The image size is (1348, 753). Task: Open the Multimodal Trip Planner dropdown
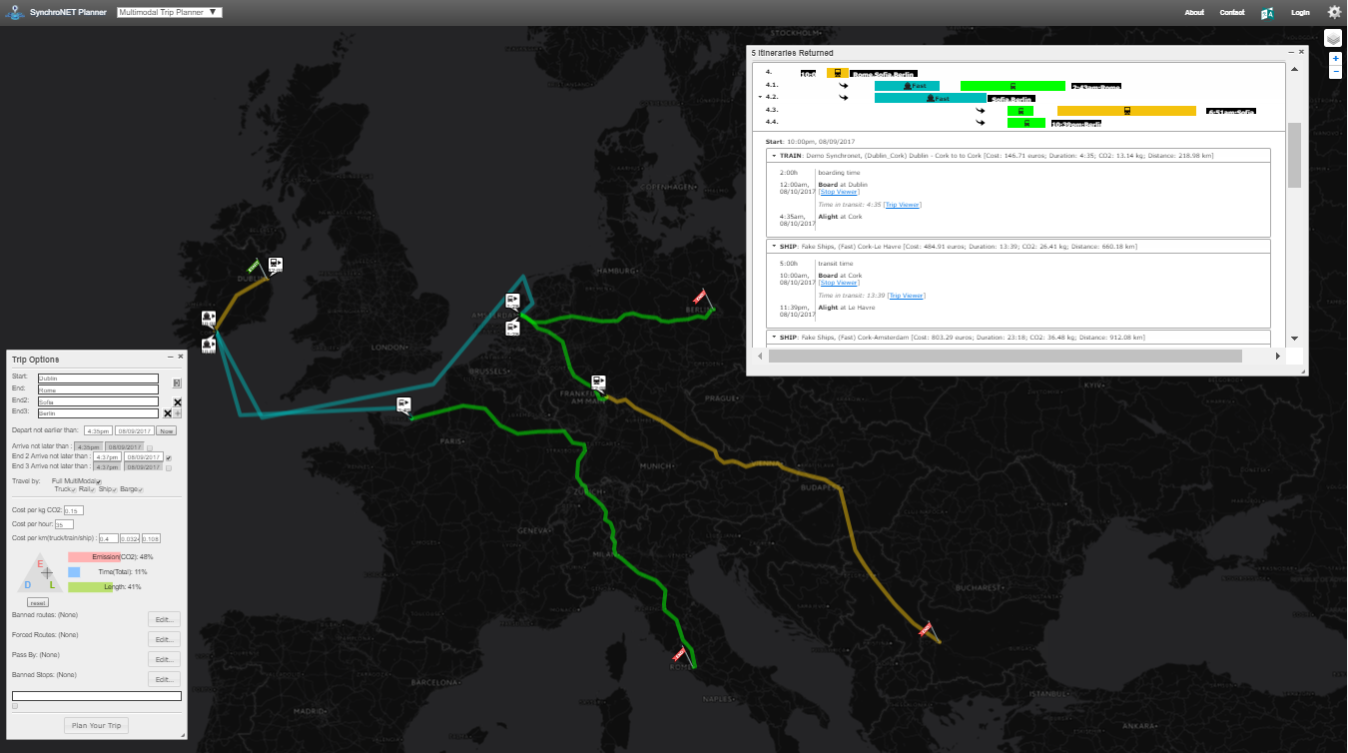(x=169, y=12)
